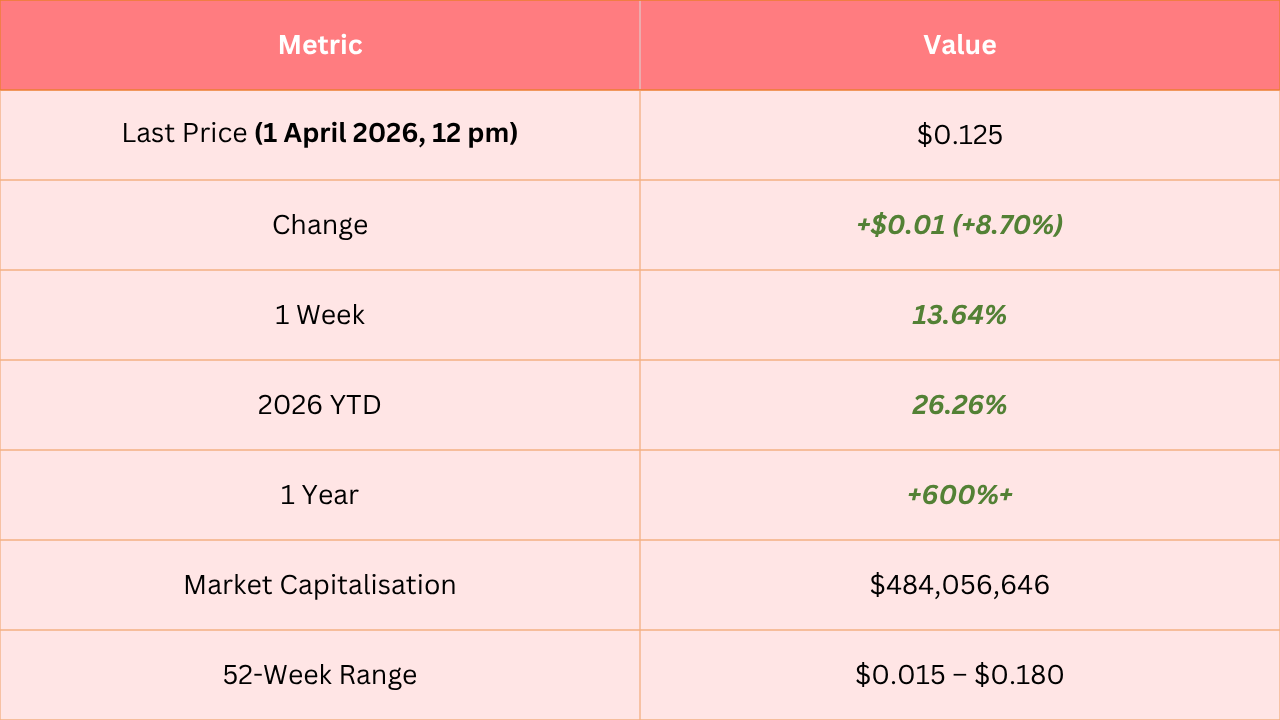Click the dash between the 52-week range values
This screenshot has width=1280, height=720.
tap(960, 676)
